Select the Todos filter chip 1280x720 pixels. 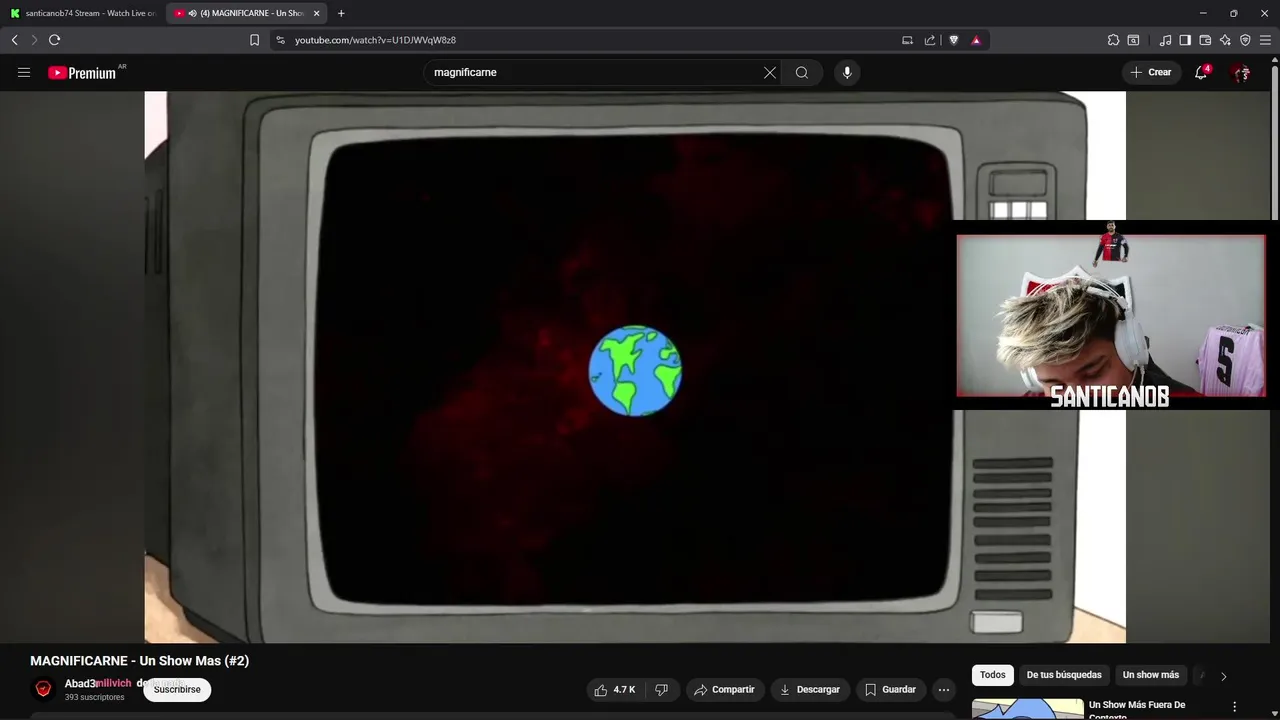(993, 675)
